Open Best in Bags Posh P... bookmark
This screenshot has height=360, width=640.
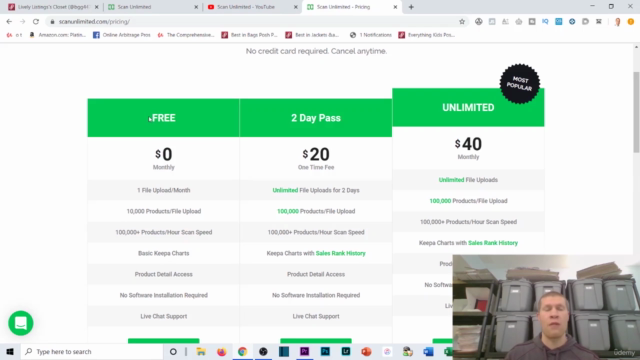[x=249, y=35]
